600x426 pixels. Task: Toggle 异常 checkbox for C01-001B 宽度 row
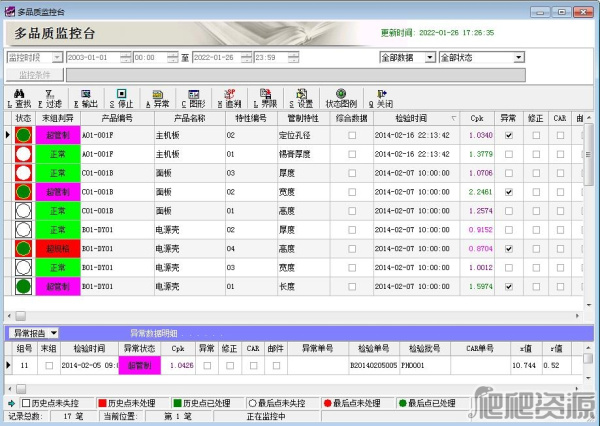pyautogui.click(x=509, y=192)
